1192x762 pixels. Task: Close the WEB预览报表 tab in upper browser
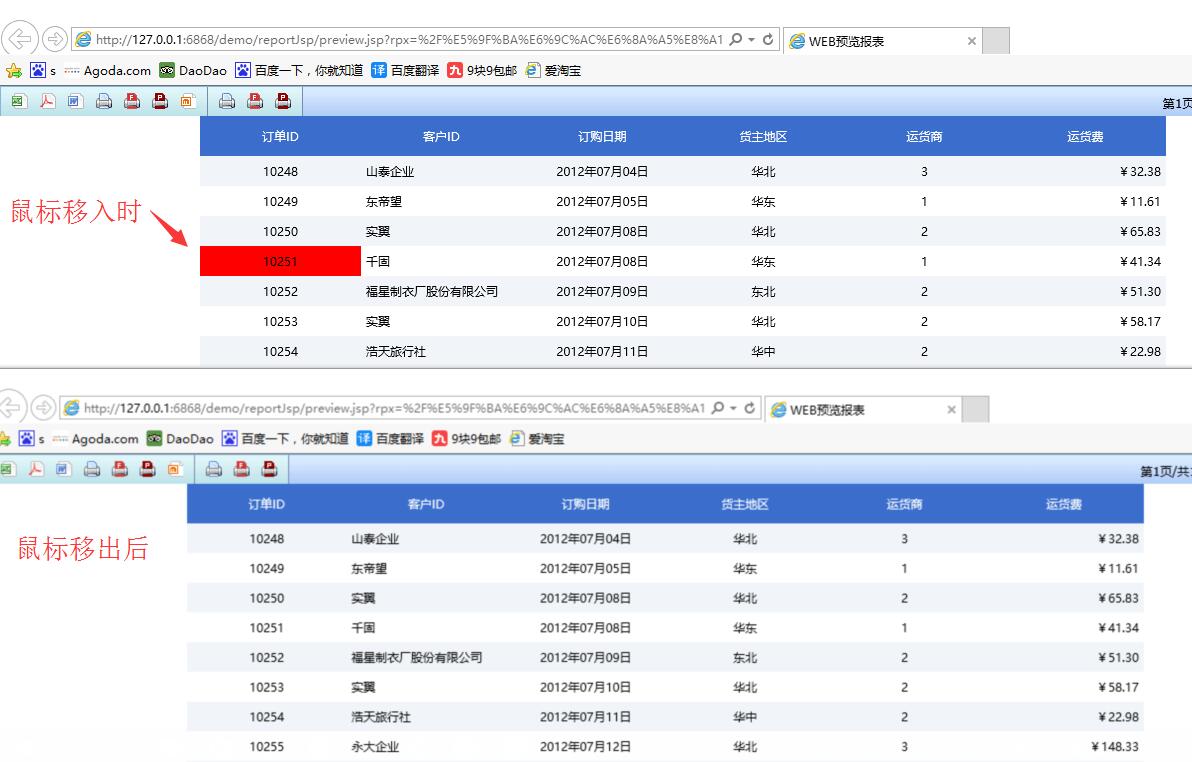[x=971, y=41]
